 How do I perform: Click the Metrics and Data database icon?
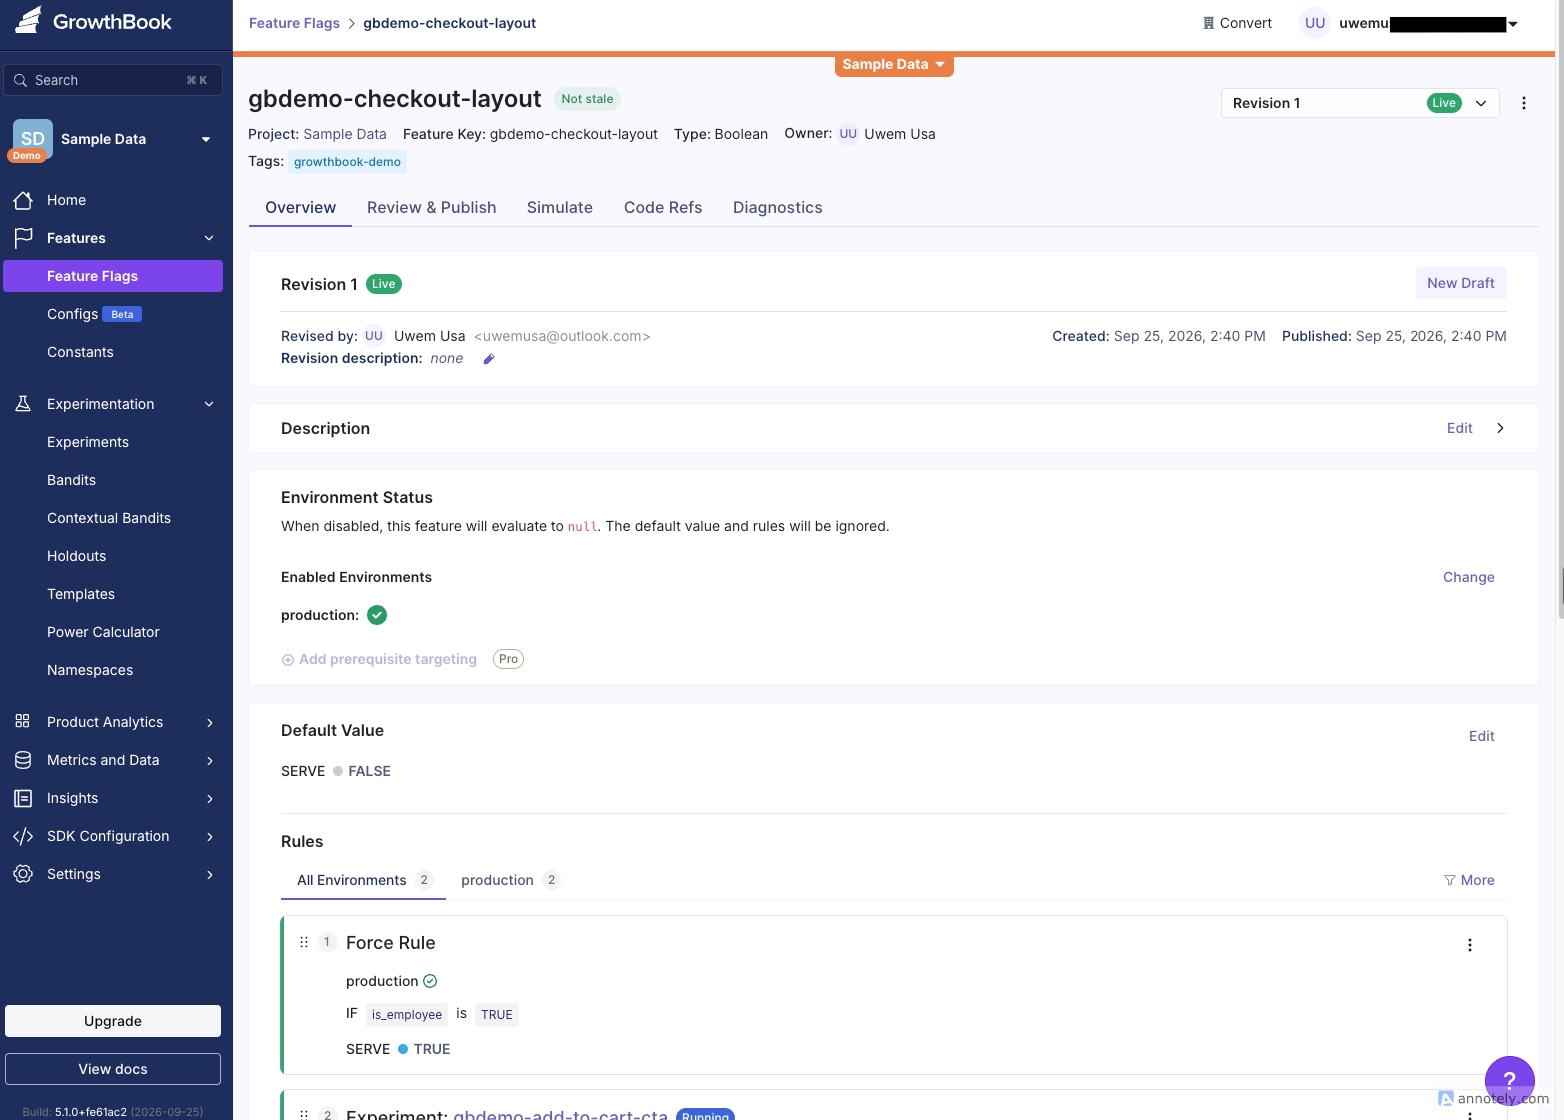coord(23,760)
